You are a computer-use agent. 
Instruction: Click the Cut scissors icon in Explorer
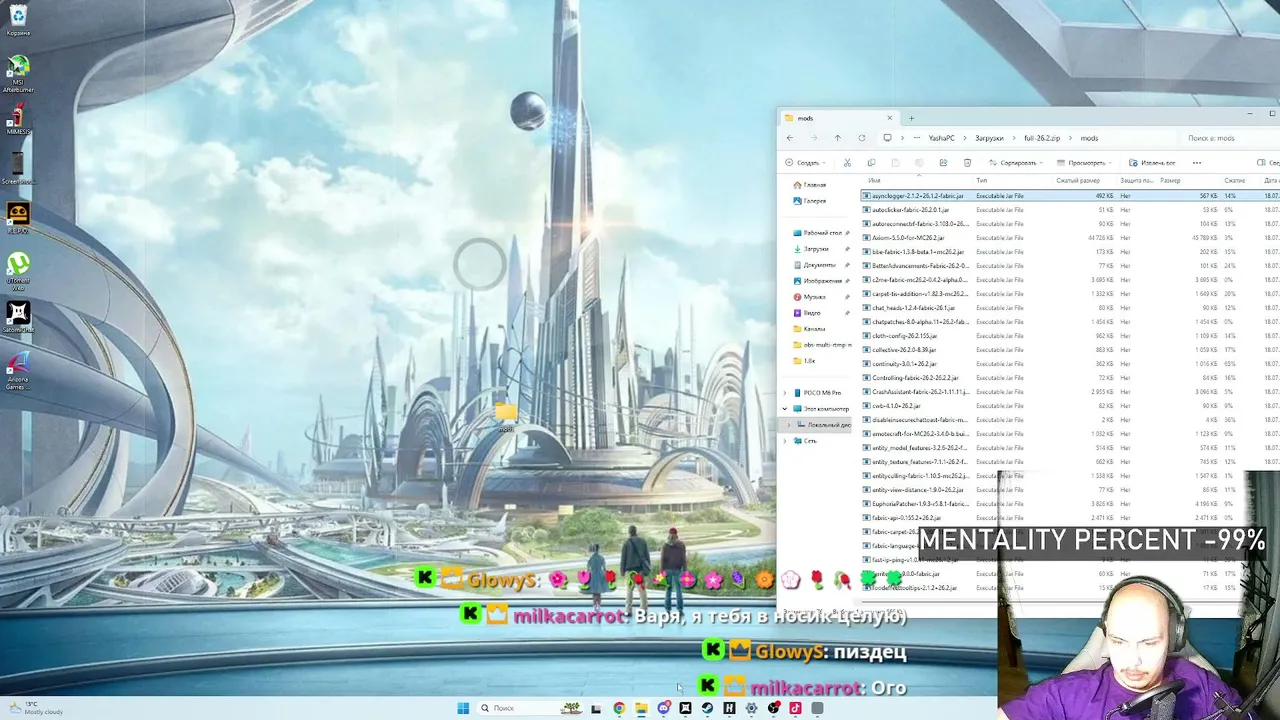[x=847, y=163]
